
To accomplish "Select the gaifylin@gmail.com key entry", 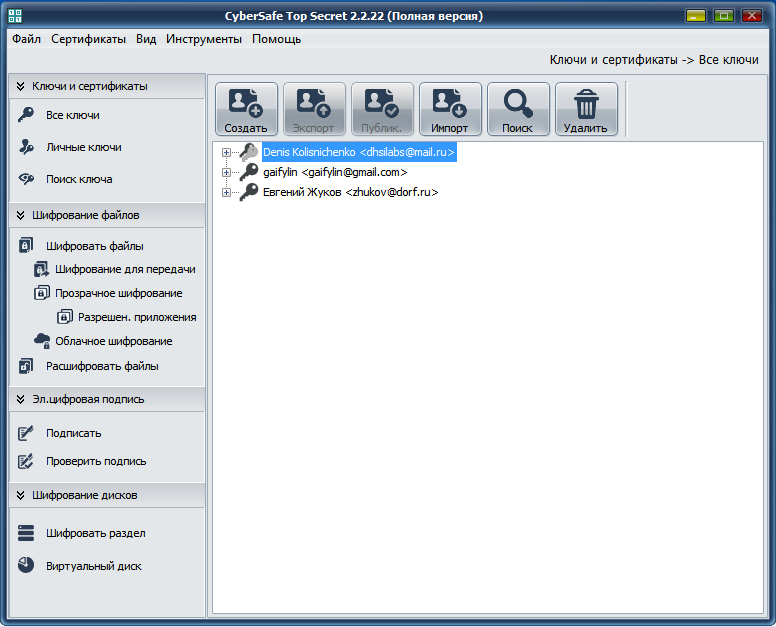I will [335, 172].
